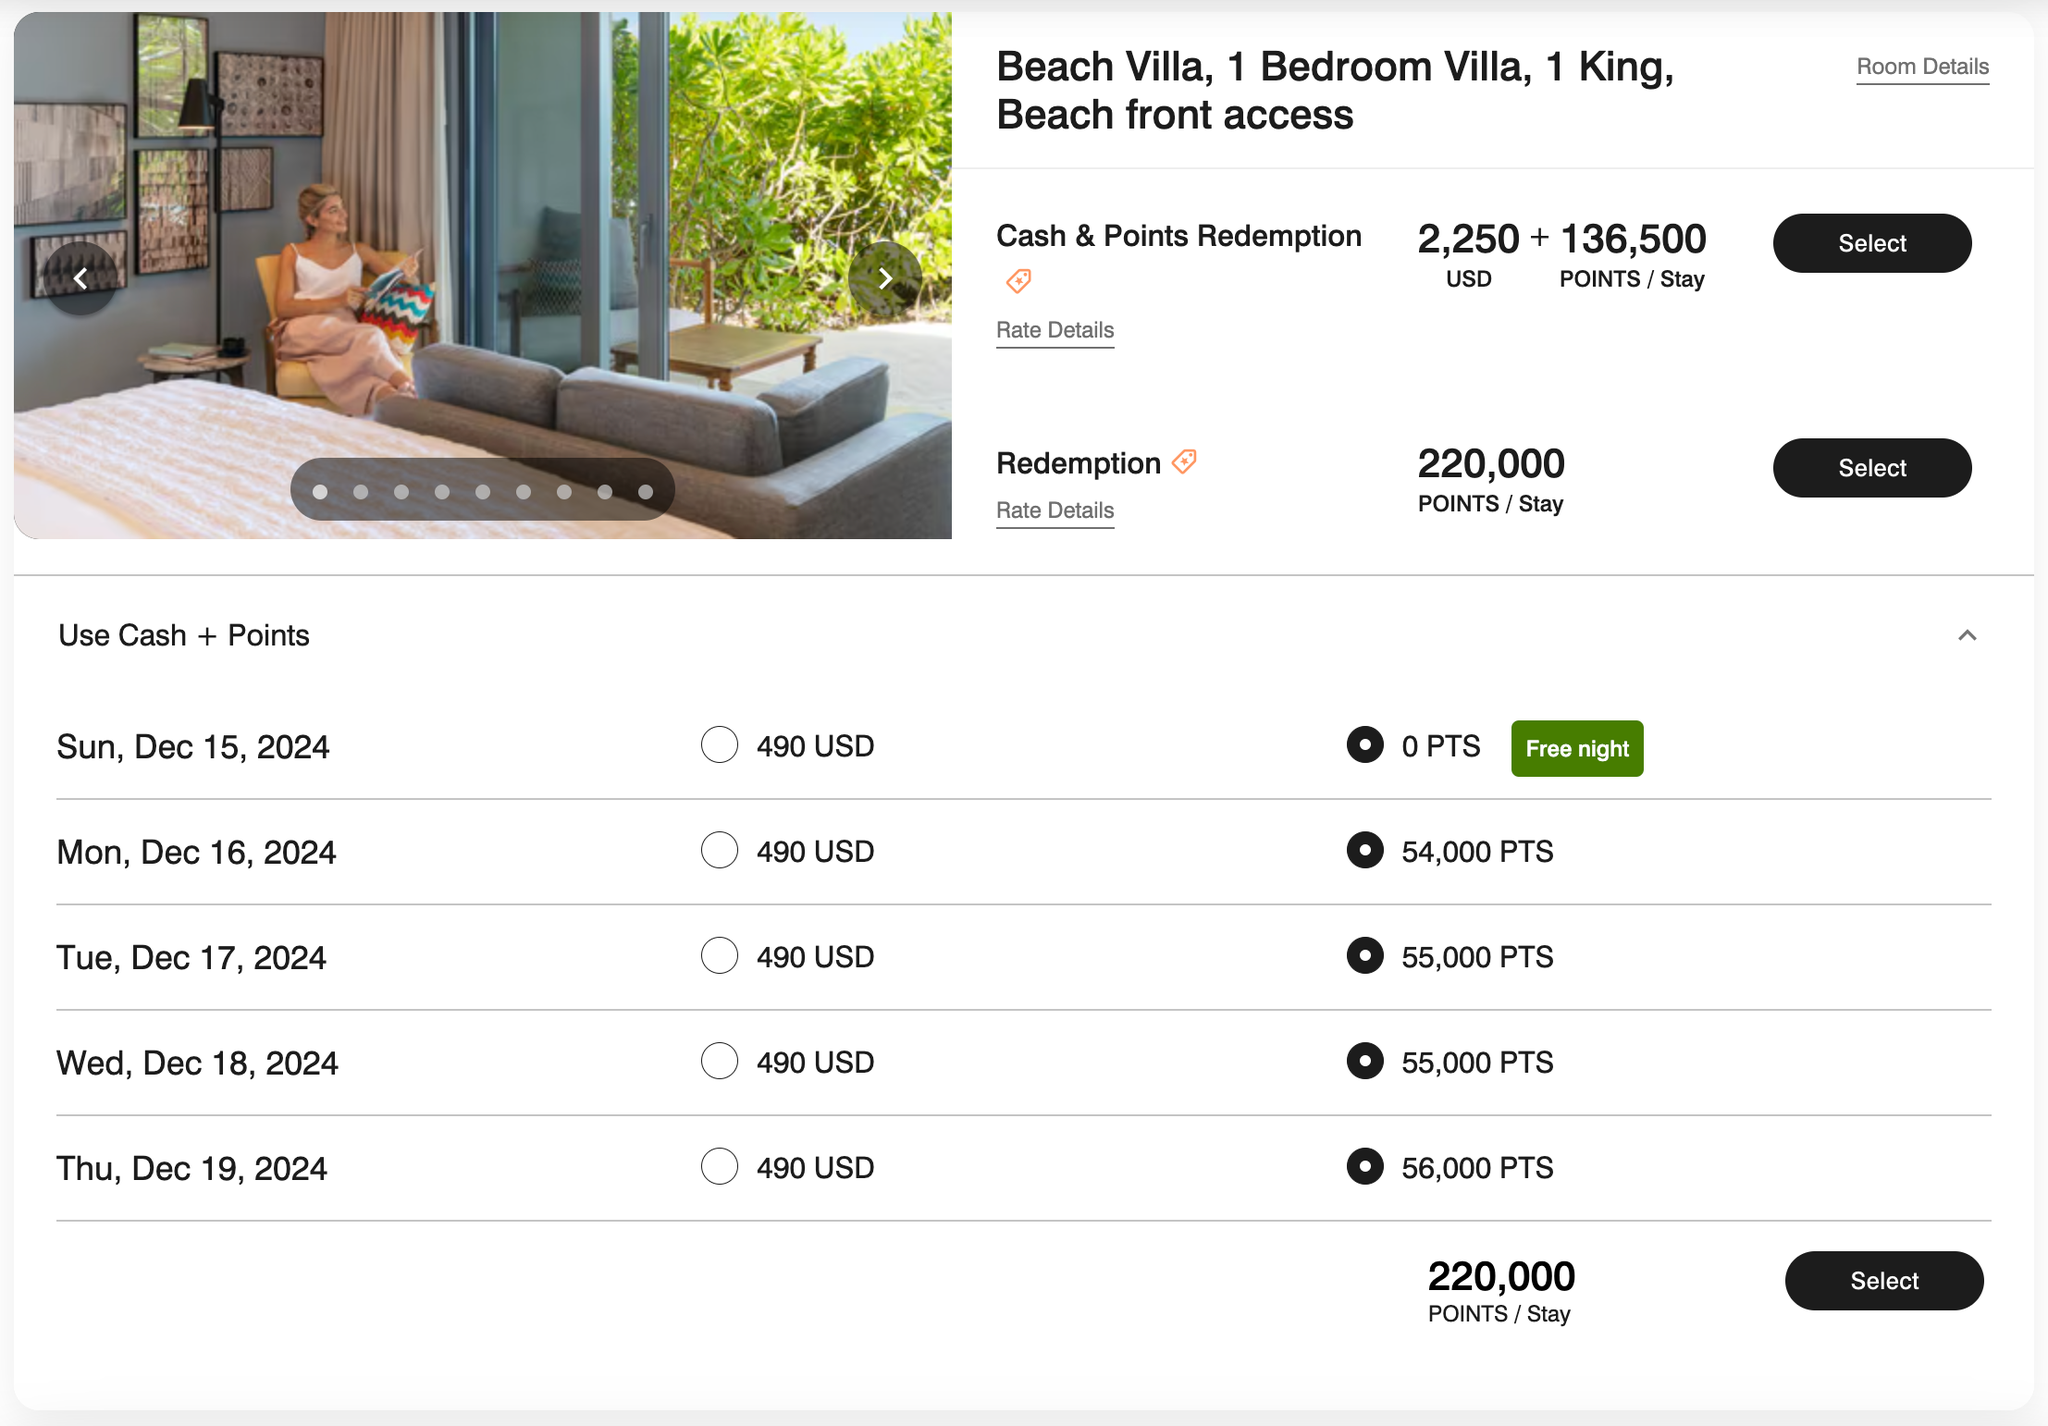Open Rate Details under Redemption
The width and height of the screenshot is (2048, 1426).
pos(1054,510)
